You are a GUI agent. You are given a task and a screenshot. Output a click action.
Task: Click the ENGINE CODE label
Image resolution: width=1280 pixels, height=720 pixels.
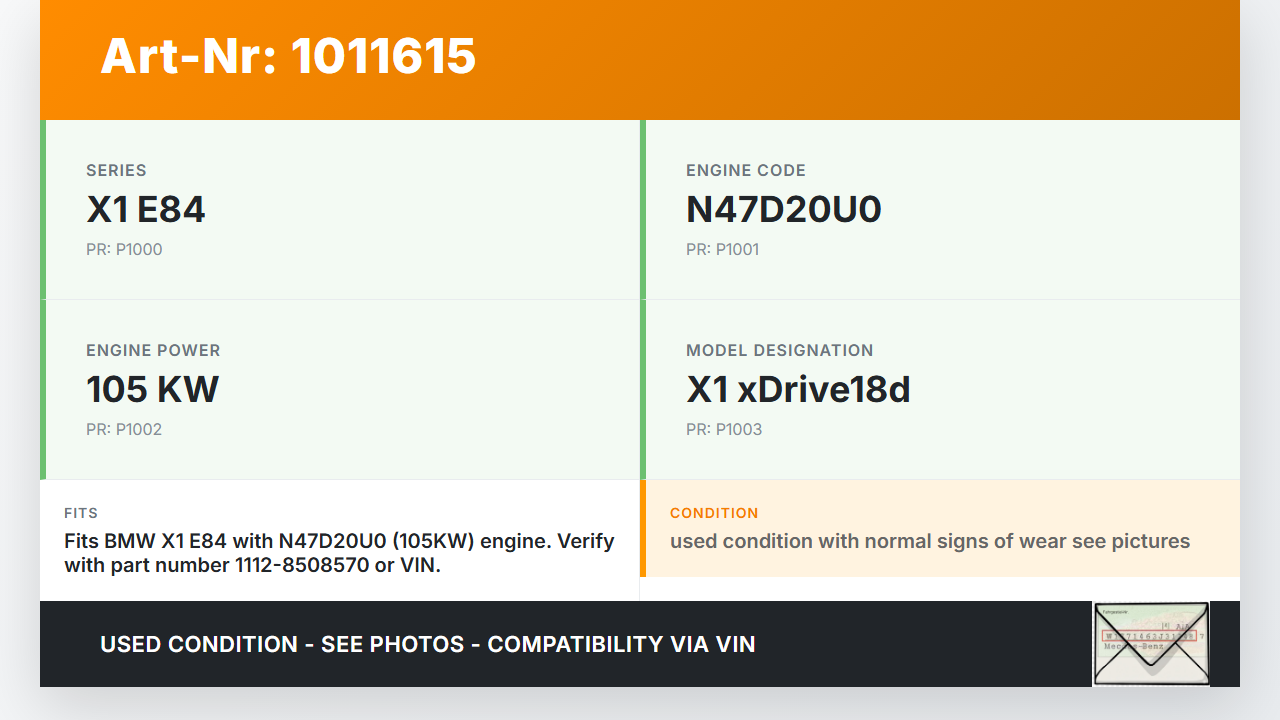(x=745, y=171)
